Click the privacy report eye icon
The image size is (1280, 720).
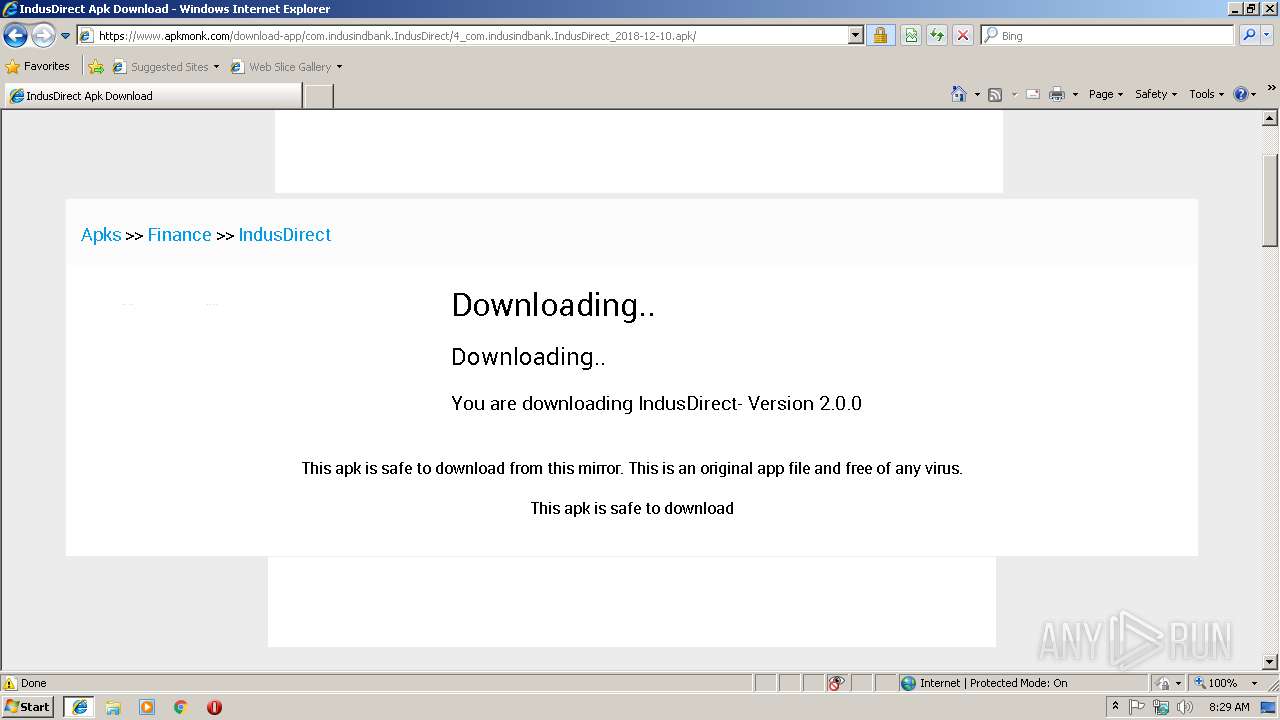tap(837, 683)
